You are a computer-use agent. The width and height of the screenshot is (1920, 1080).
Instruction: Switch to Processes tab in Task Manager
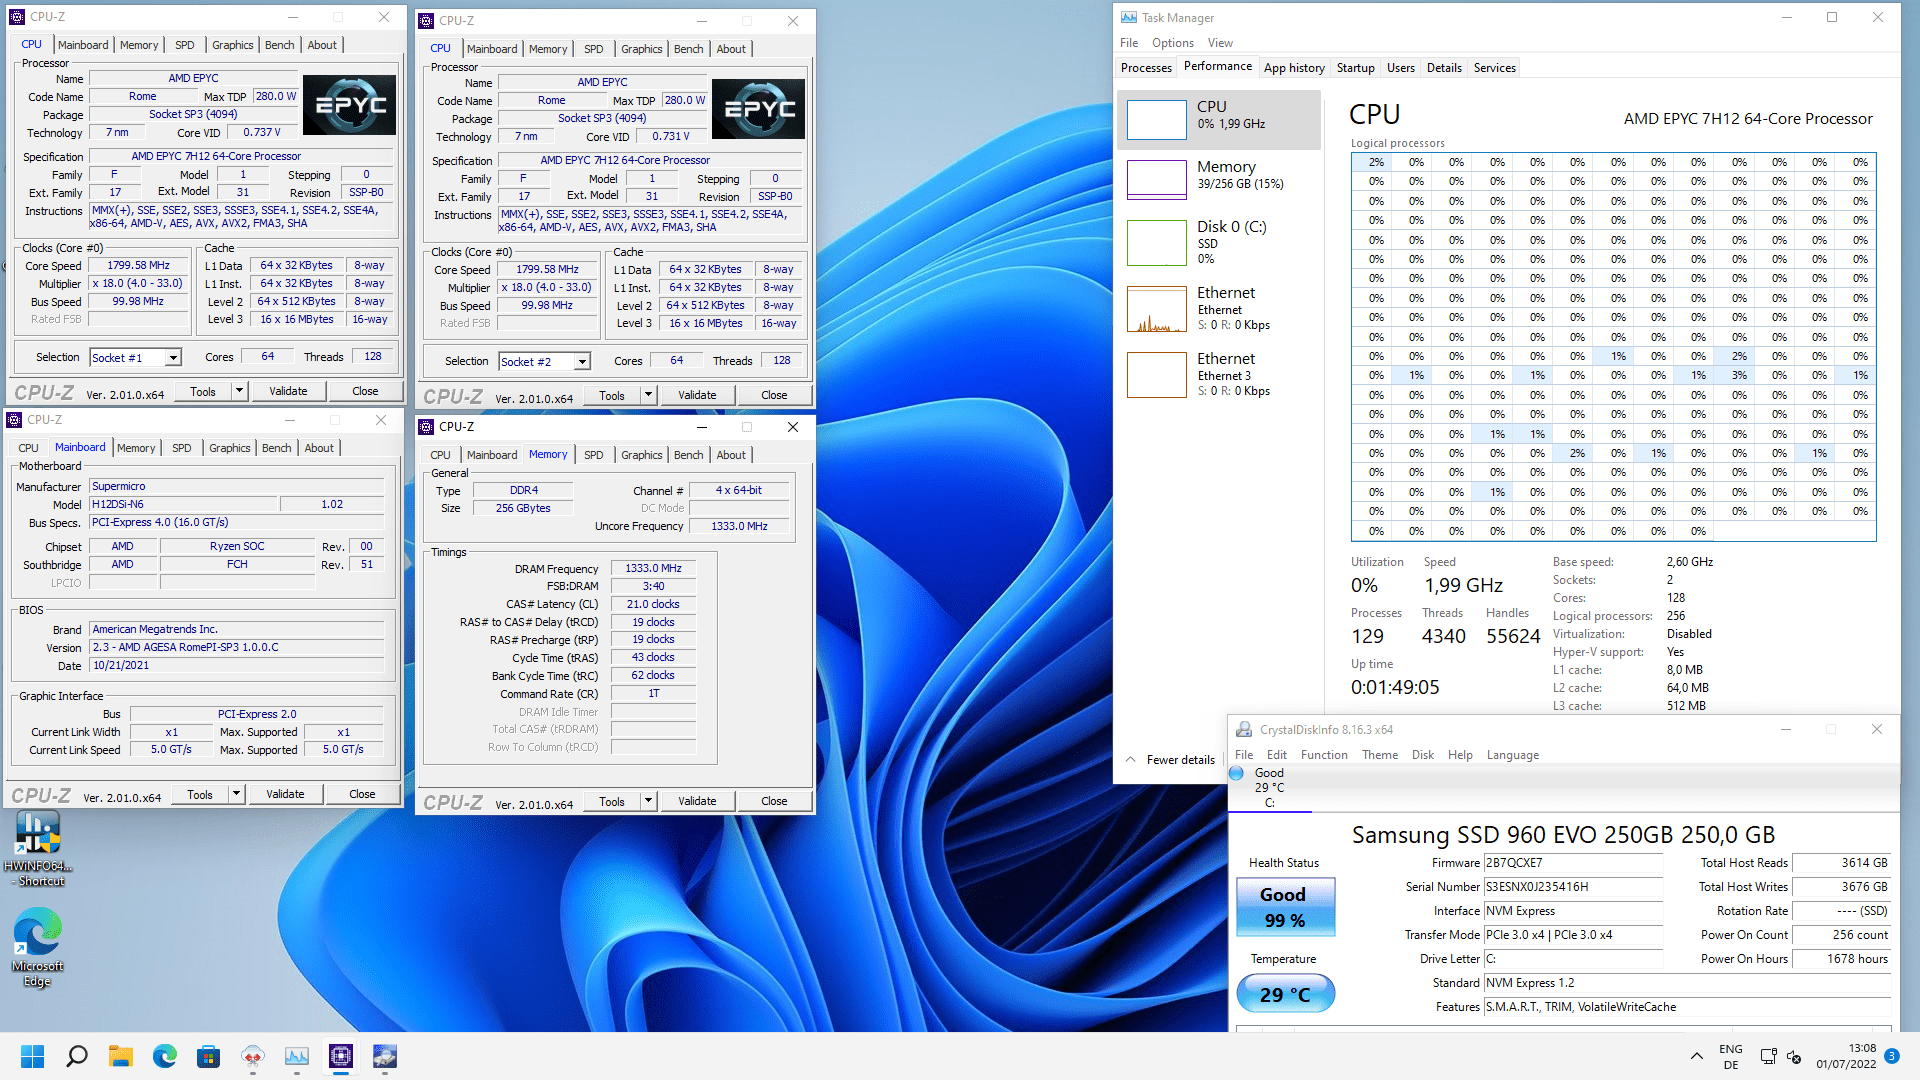(x=1146, y=68)
